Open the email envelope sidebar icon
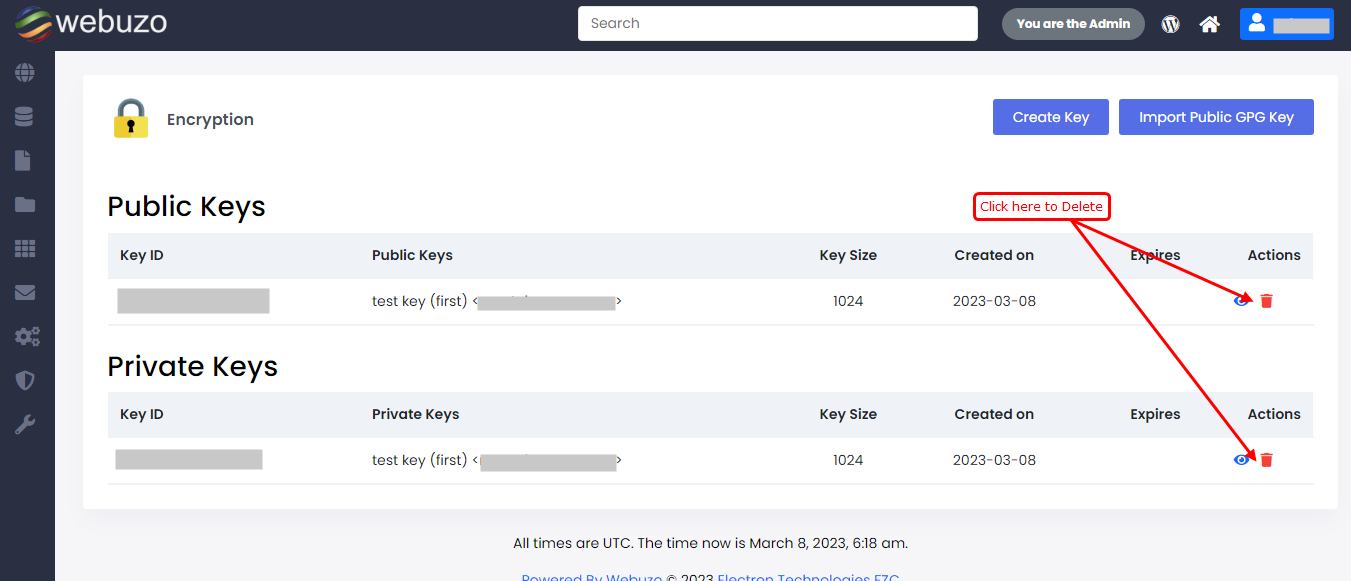The image size is (1351, 581). [25, 293]
